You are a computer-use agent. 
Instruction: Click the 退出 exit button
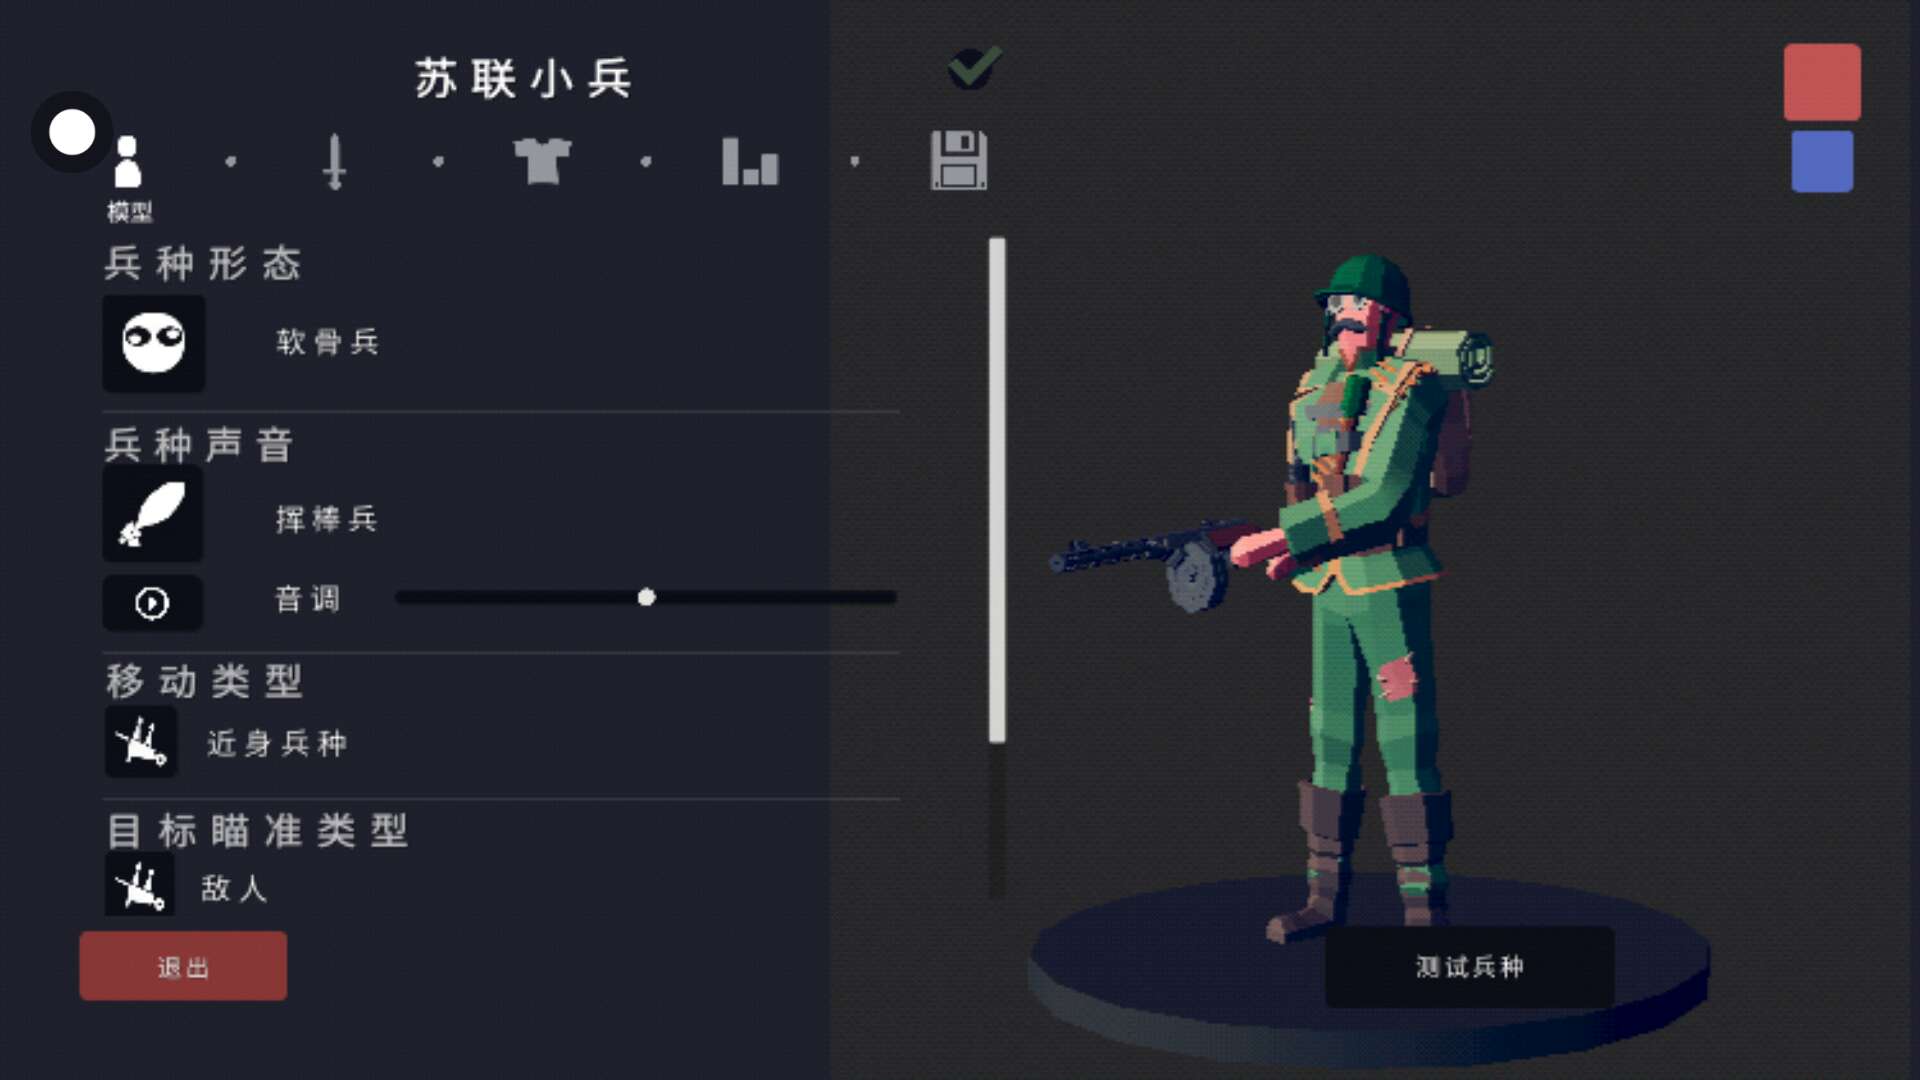(x=183, y=966)
